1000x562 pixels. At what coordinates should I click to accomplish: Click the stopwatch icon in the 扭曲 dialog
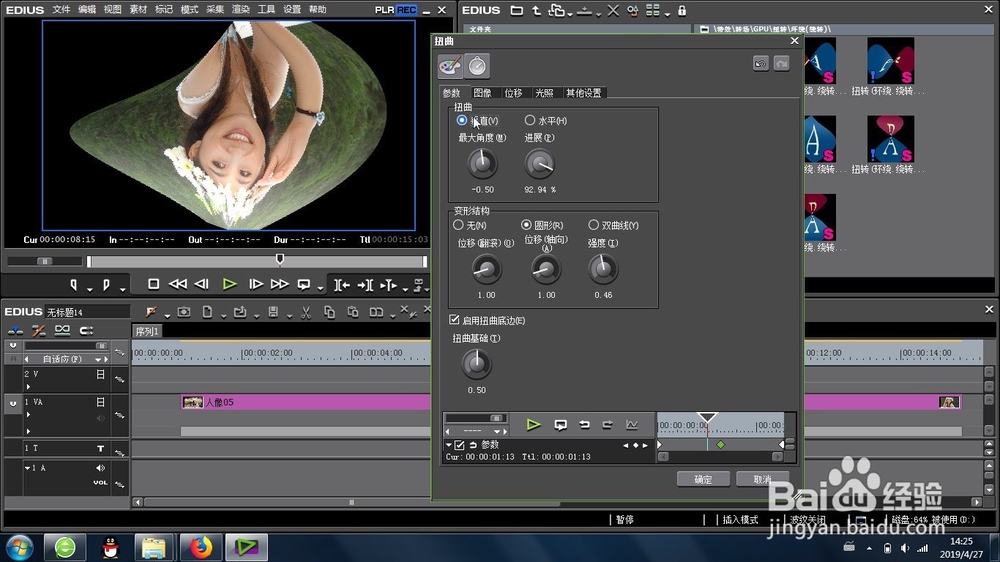click(x=477, y=66)
